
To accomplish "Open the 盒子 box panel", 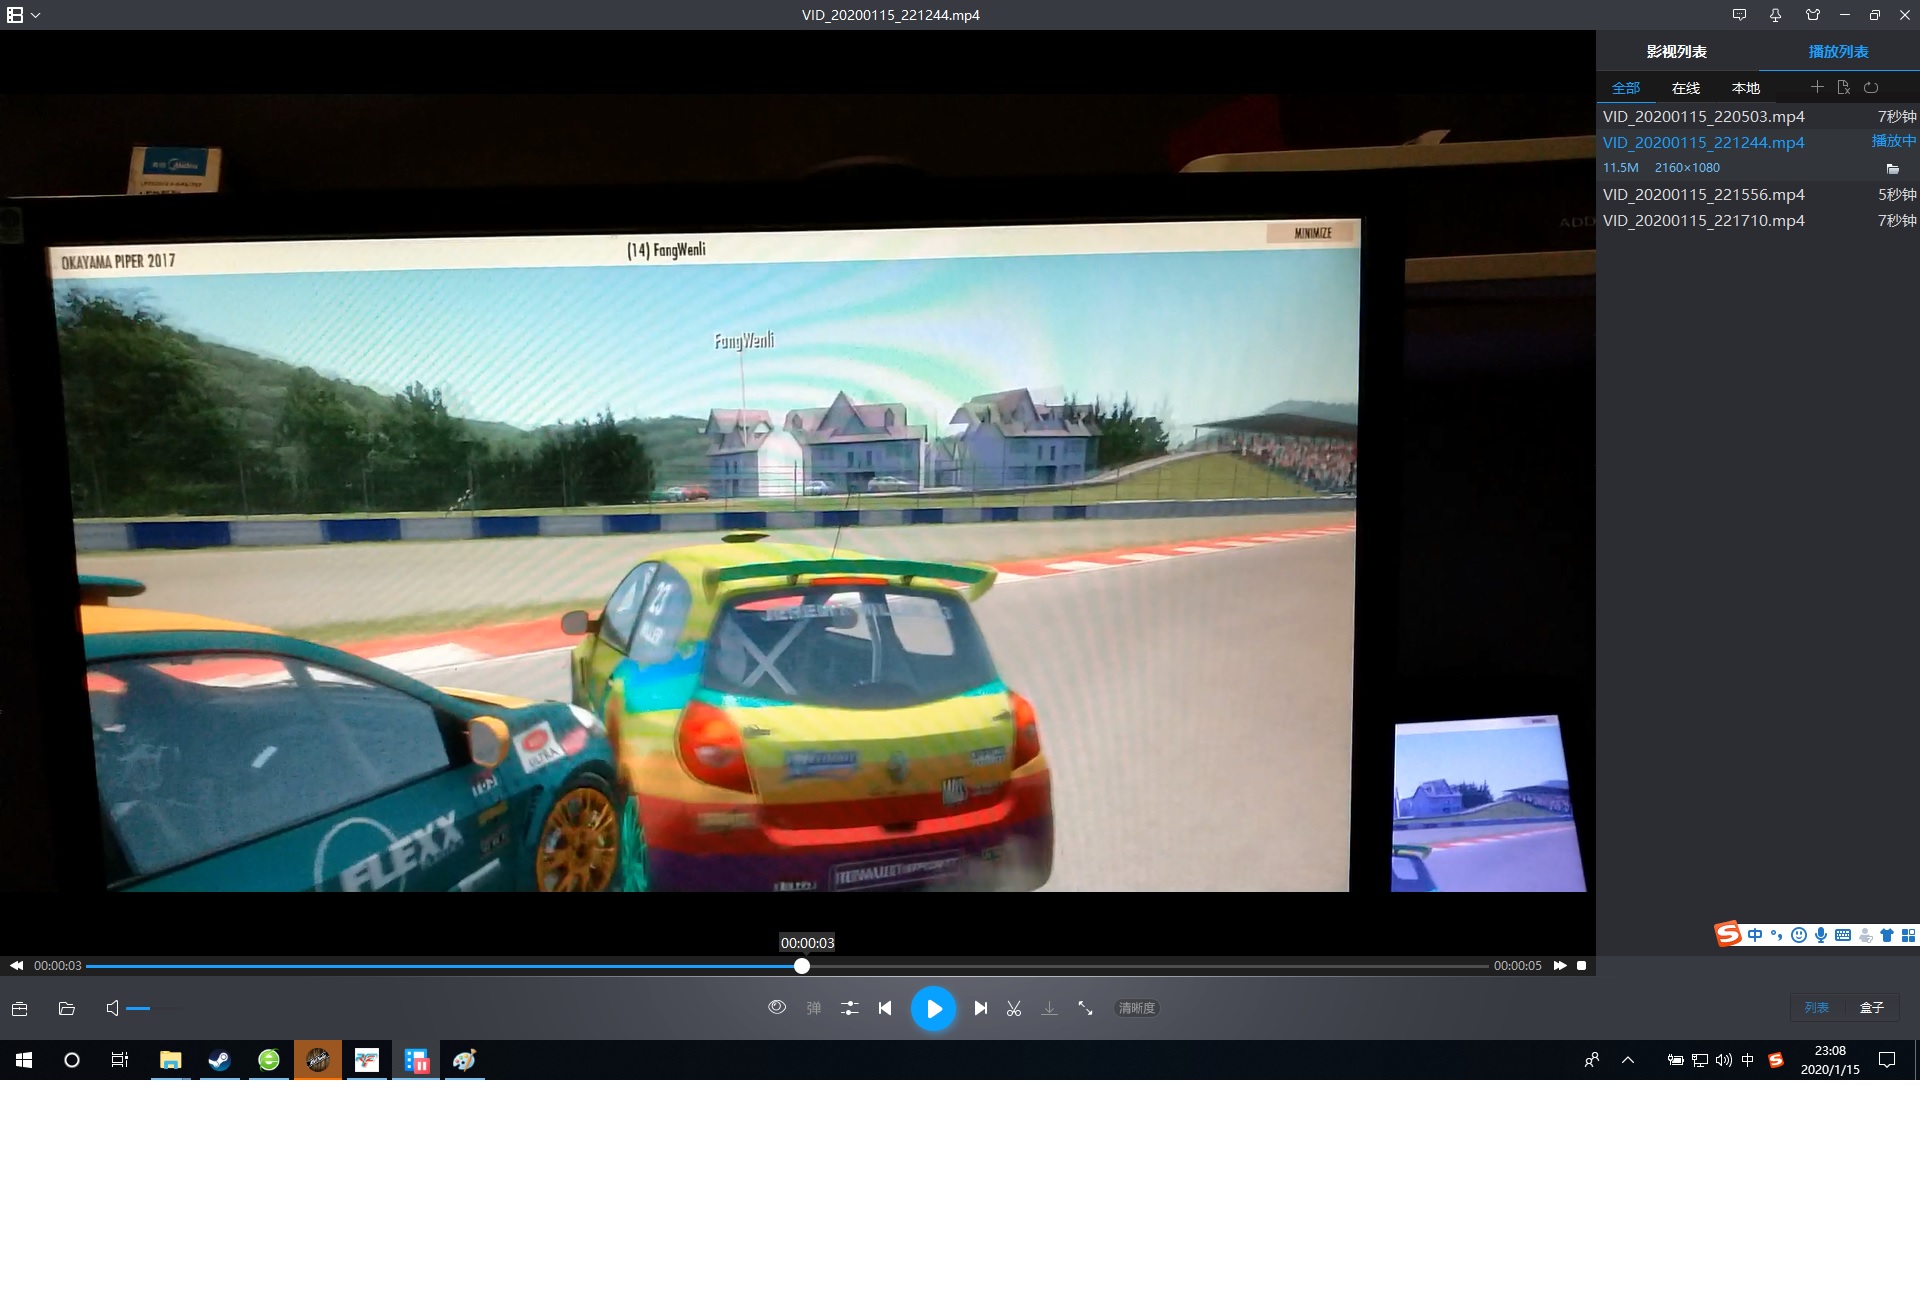I will (x=1872, y=1007).
